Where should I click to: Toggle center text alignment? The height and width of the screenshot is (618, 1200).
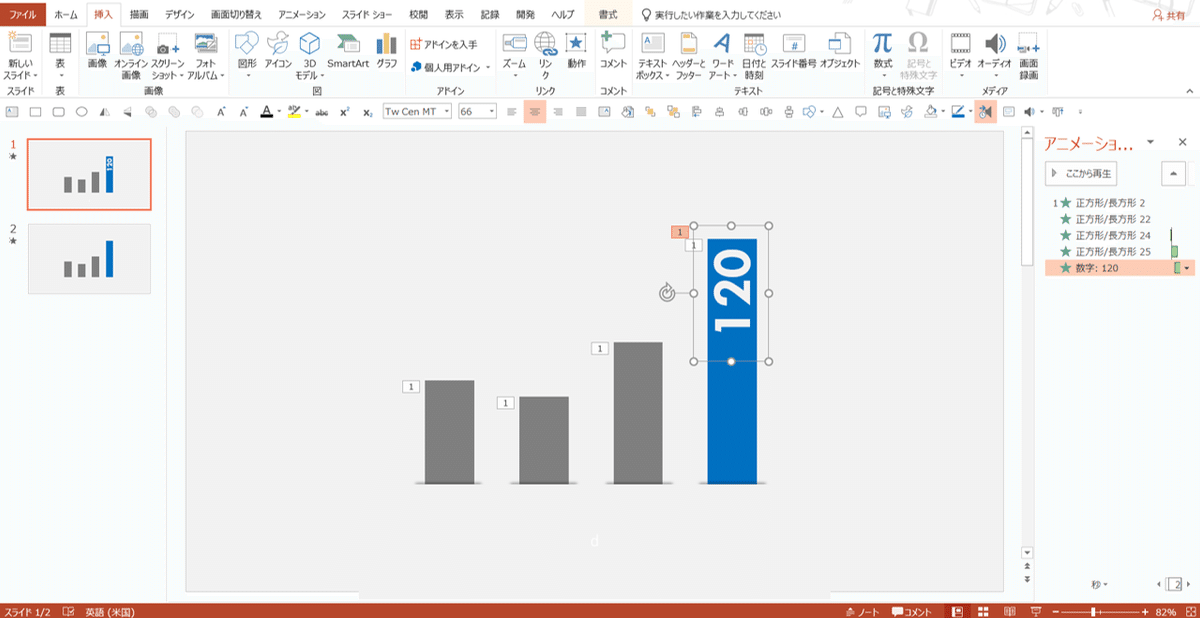(x=535, y=112)
